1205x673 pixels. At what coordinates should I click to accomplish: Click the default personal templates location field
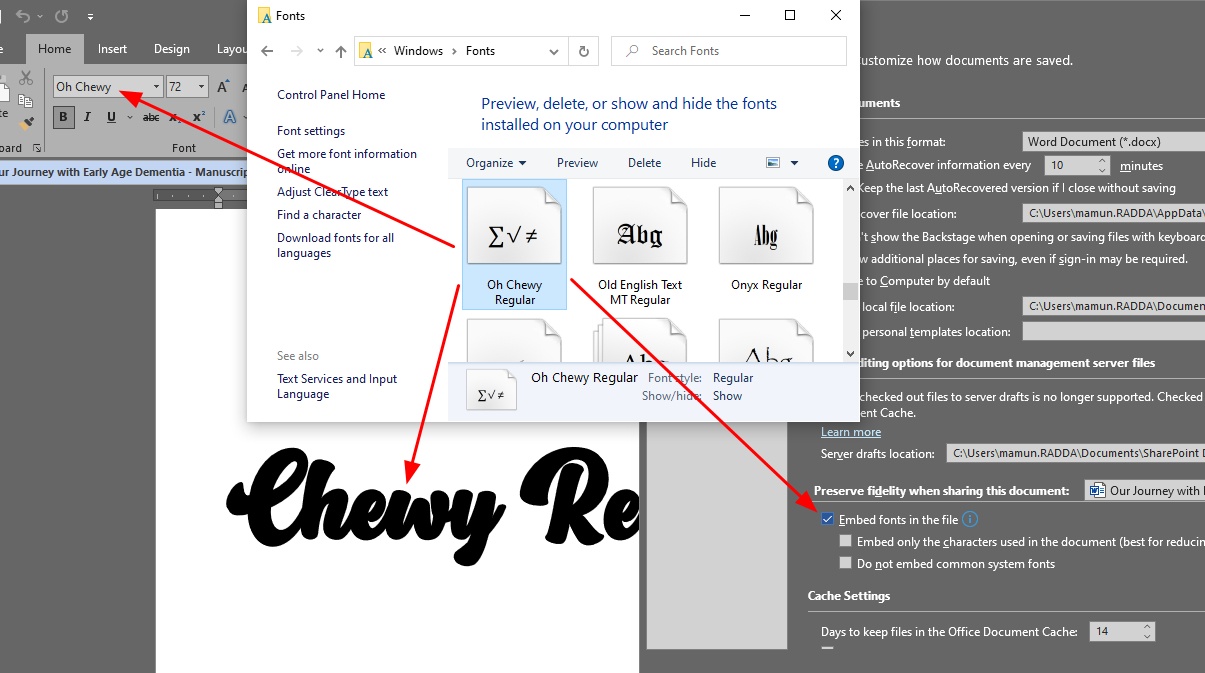1113,331
